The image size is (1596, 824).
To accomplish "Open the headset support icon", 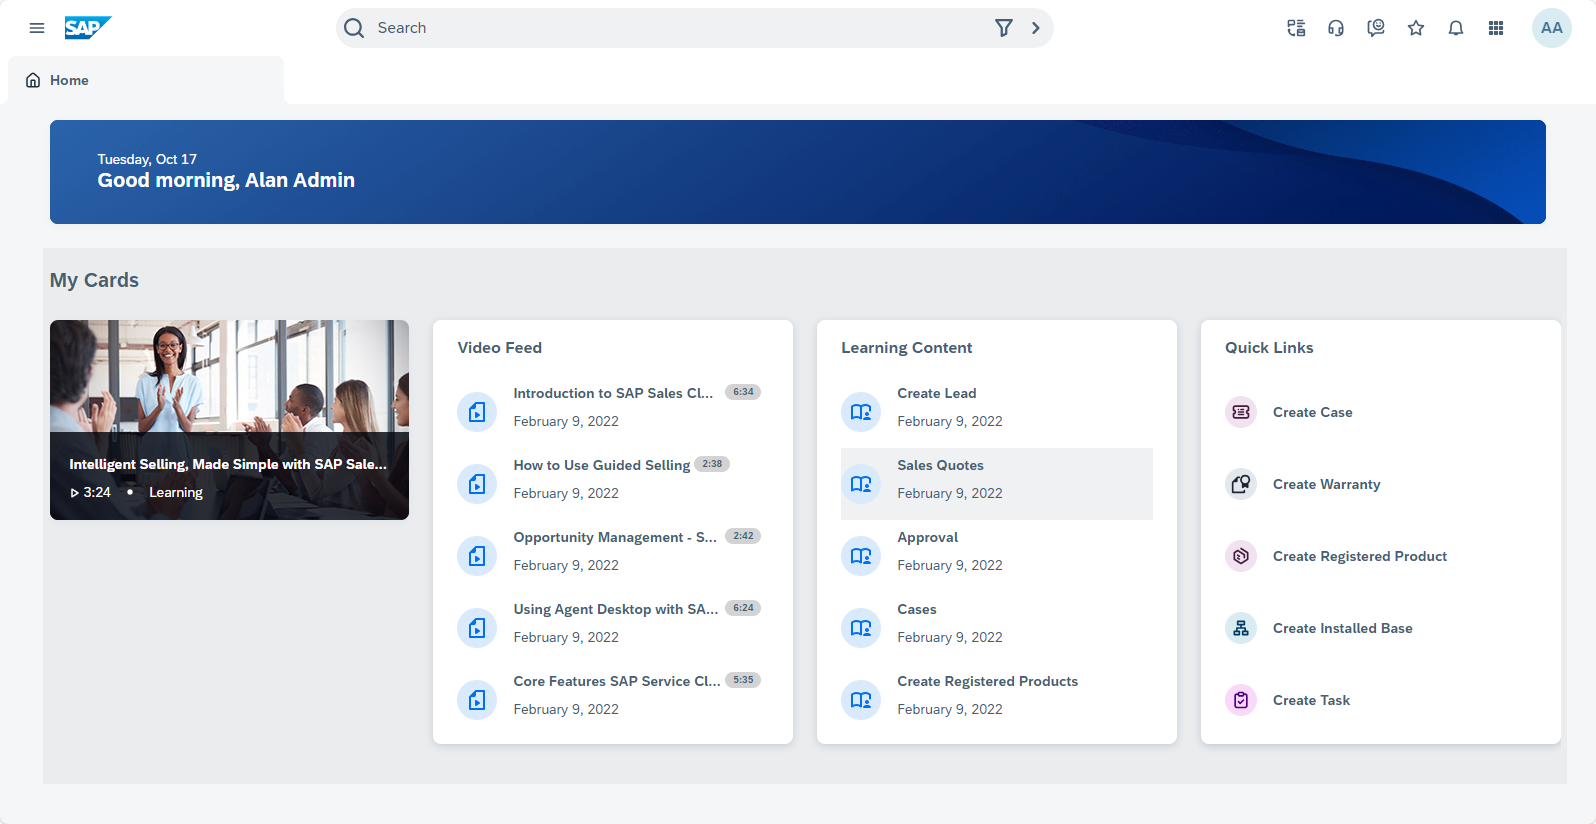I will [x=1336, y=28].
